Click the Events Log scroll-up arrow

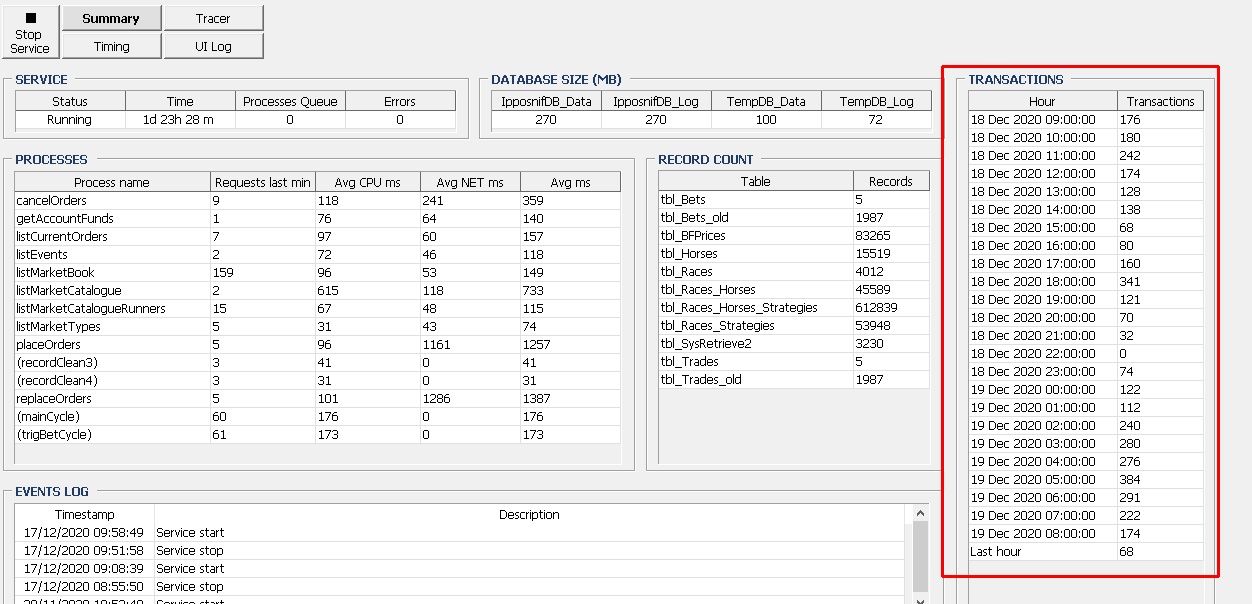919,513
